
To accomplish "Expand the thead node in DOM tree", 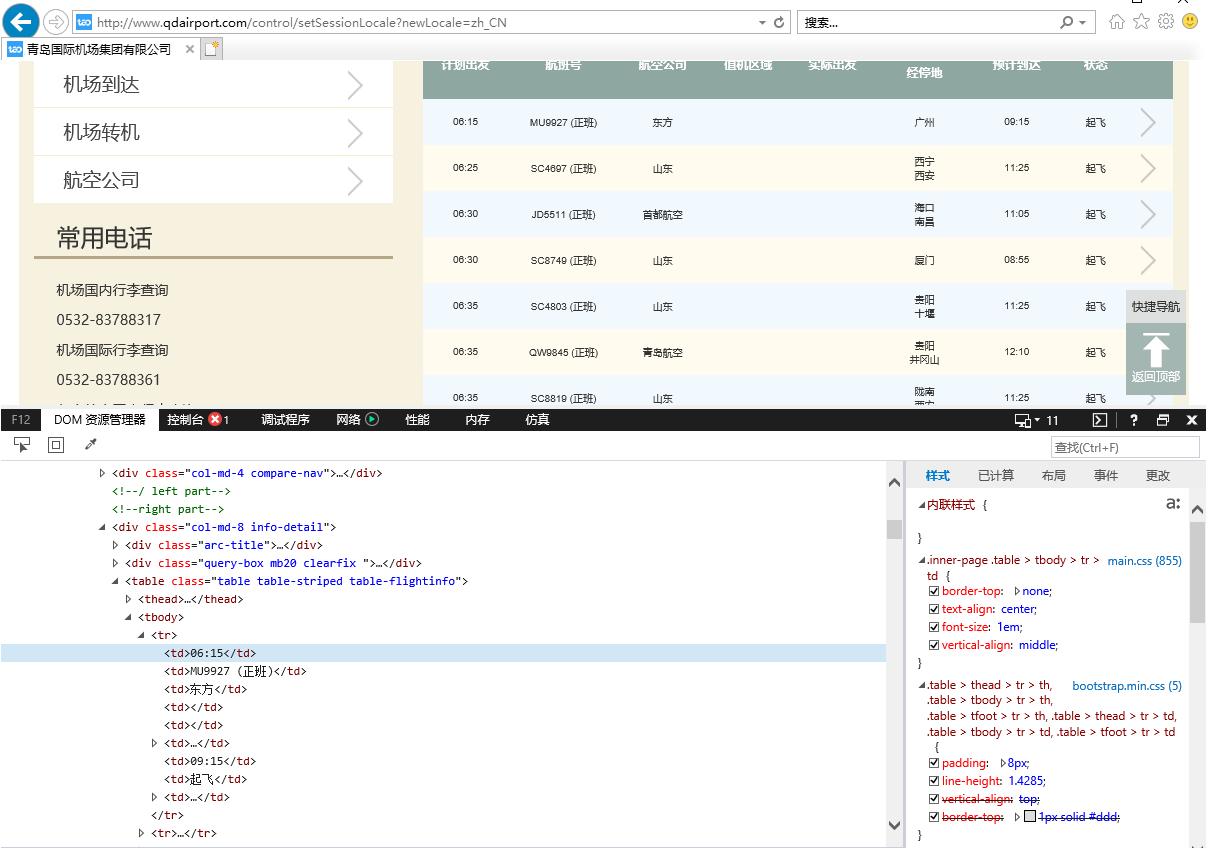I will 128,599.
